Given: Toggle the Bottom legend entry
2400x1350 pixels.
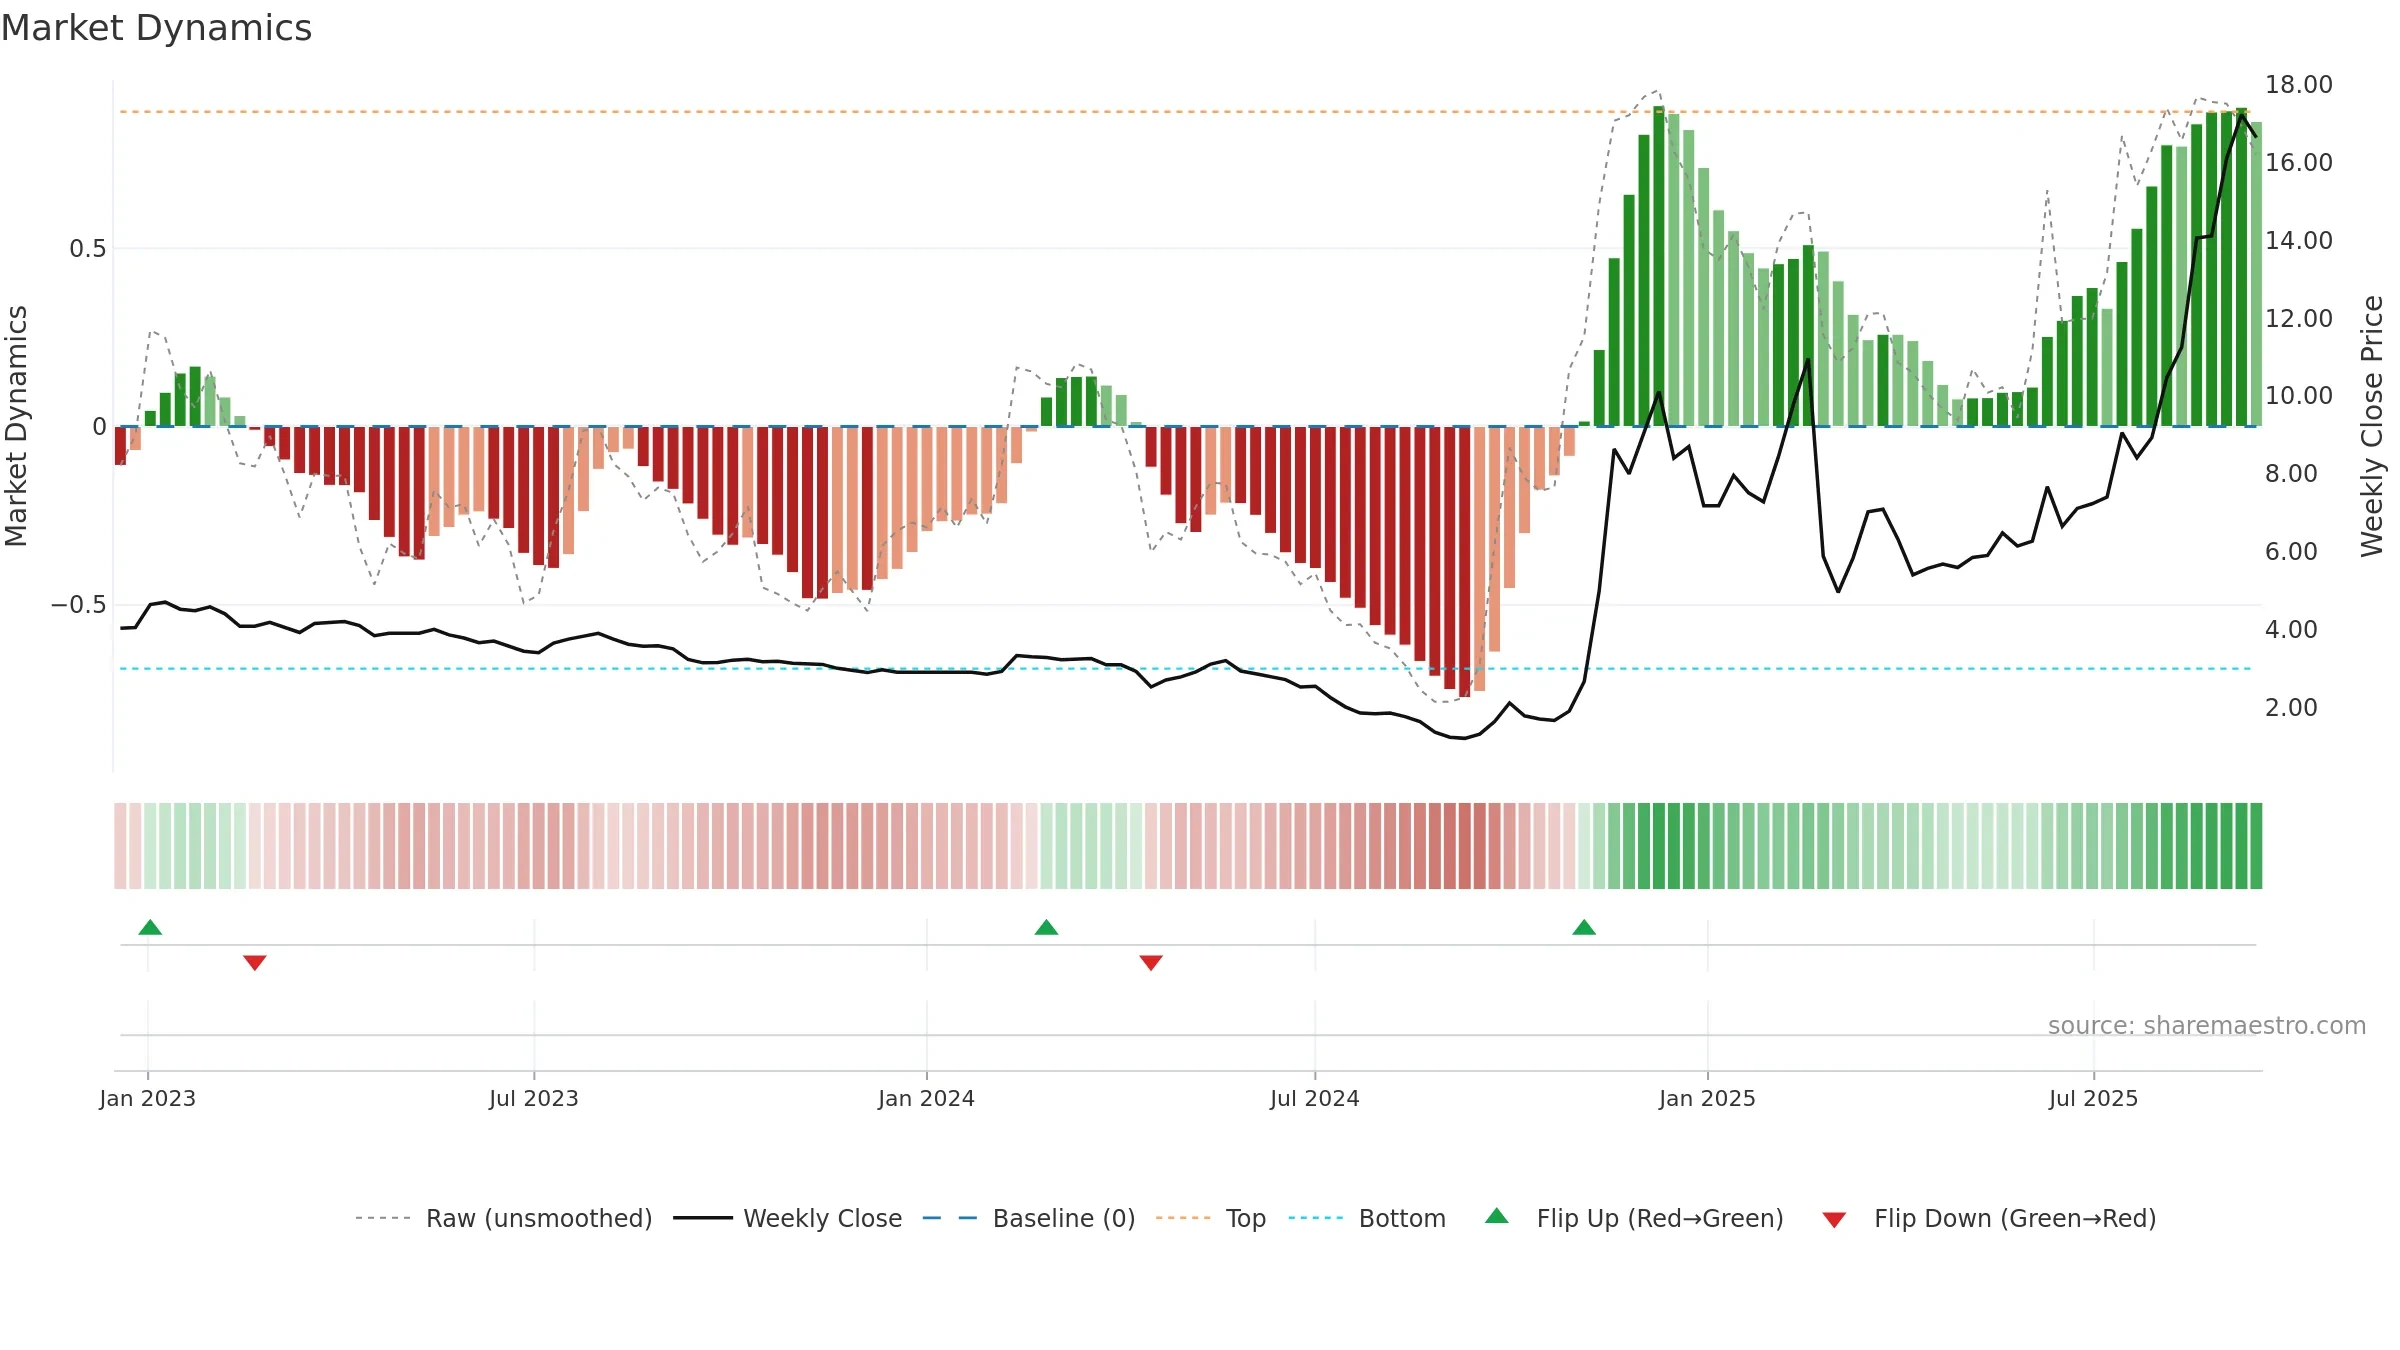Looking at the screenshot, I should tap(1367, 1218).
